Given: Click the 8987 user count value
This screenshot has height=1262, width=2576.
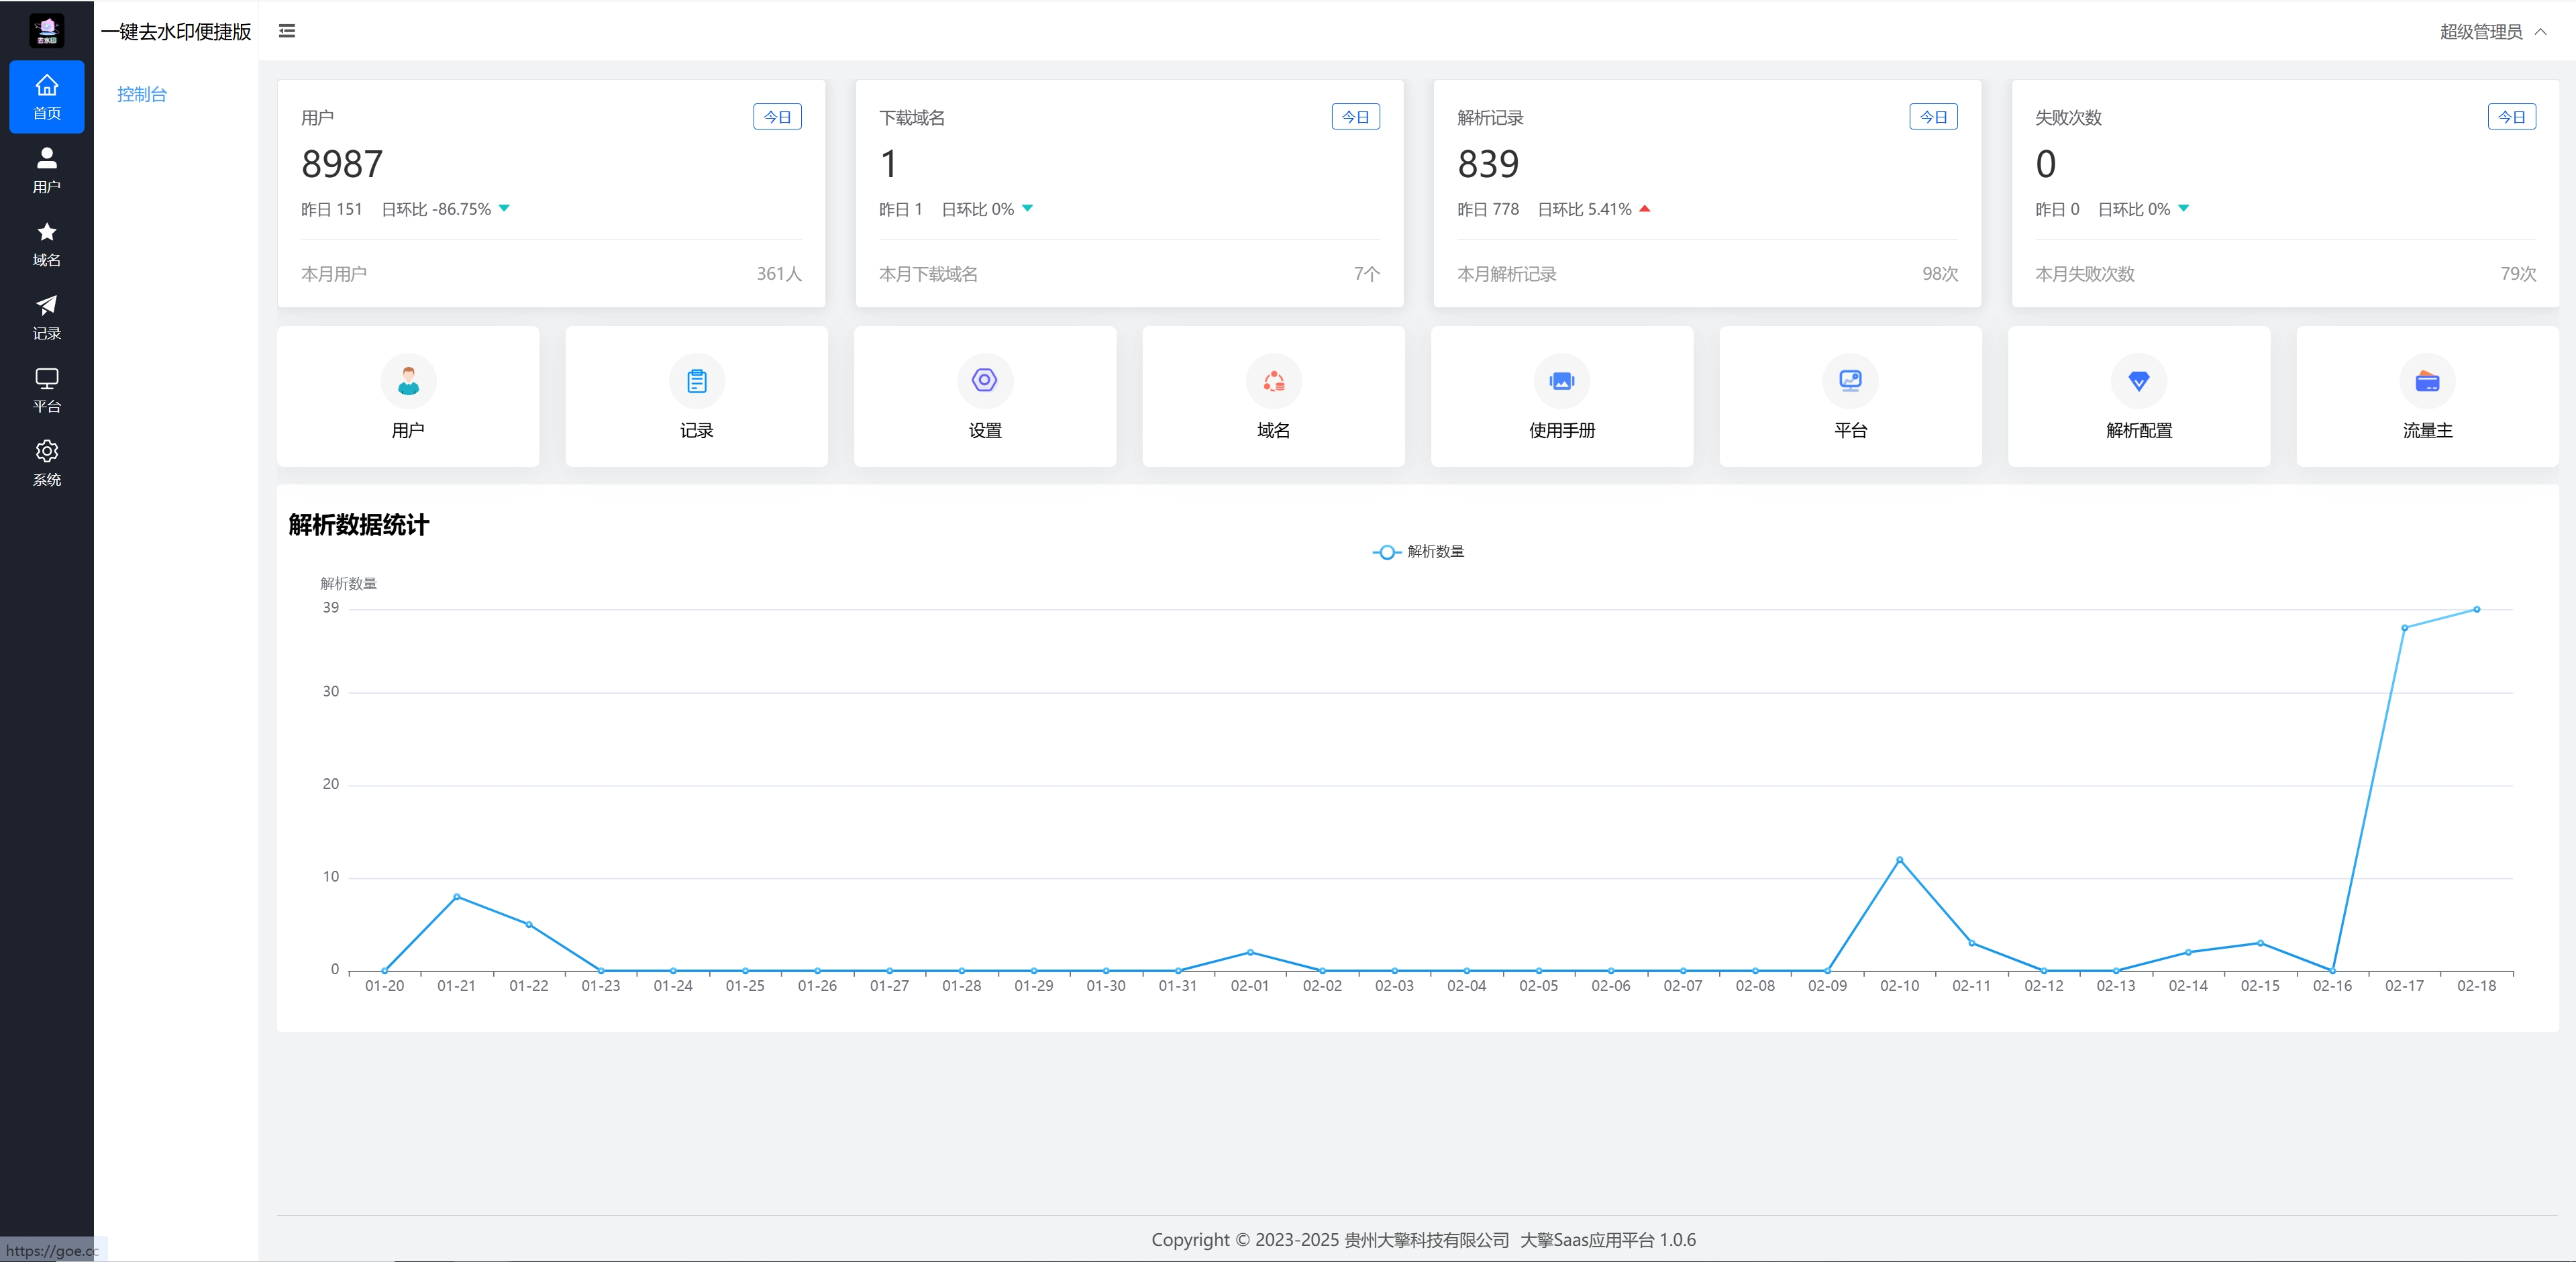Looking at the screenshot, I should point(342,164).
